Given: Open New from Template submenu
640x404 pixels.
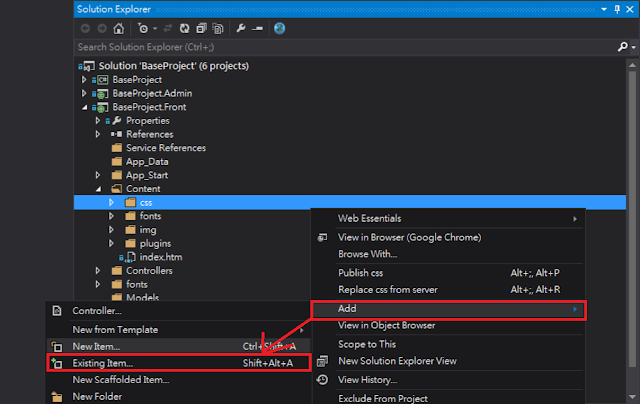Looking at the screenshot, I should (178, 330).
